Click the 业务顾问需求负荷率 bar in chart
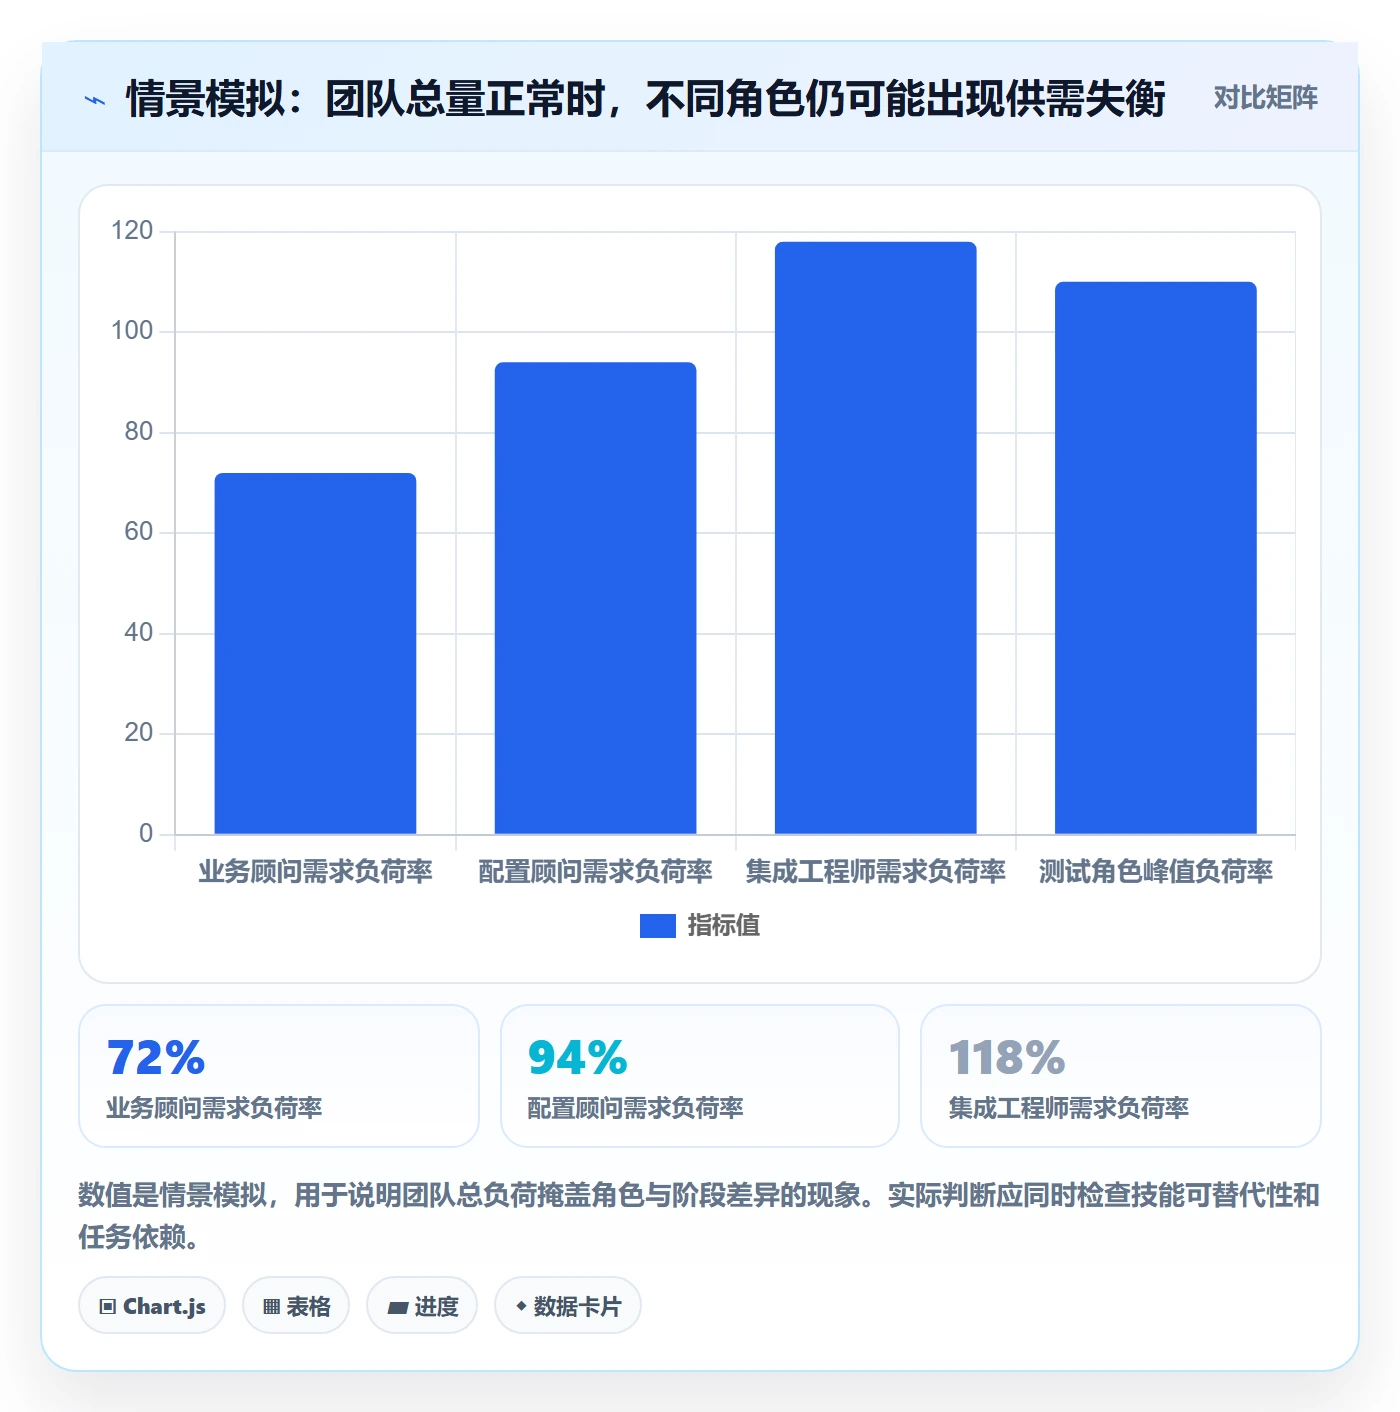Viewport: 1400px width, 1412px height. [x=315, y=653]
